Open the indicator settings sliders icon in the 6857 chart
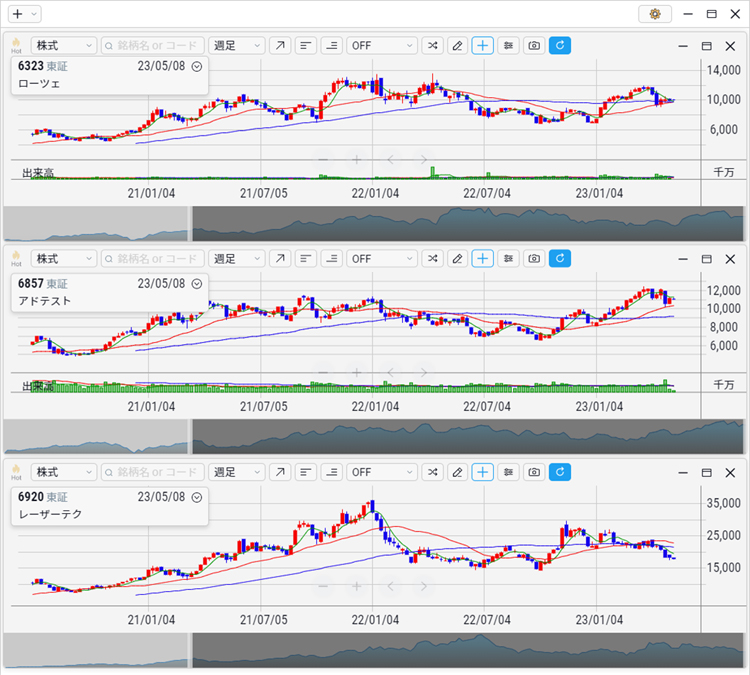750x675 pixels. 509,259
